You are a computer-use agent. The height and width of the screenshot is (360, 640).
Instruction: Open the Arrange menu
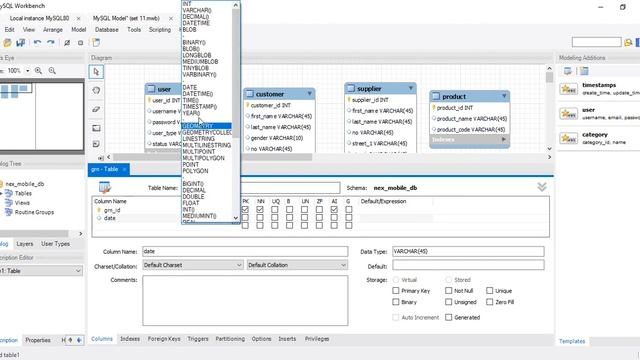tap(53, 30)
